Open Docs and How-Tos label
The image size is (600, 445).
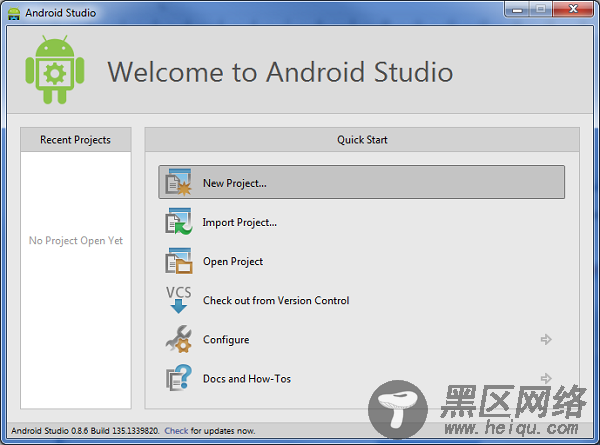(x=247, y=379)
